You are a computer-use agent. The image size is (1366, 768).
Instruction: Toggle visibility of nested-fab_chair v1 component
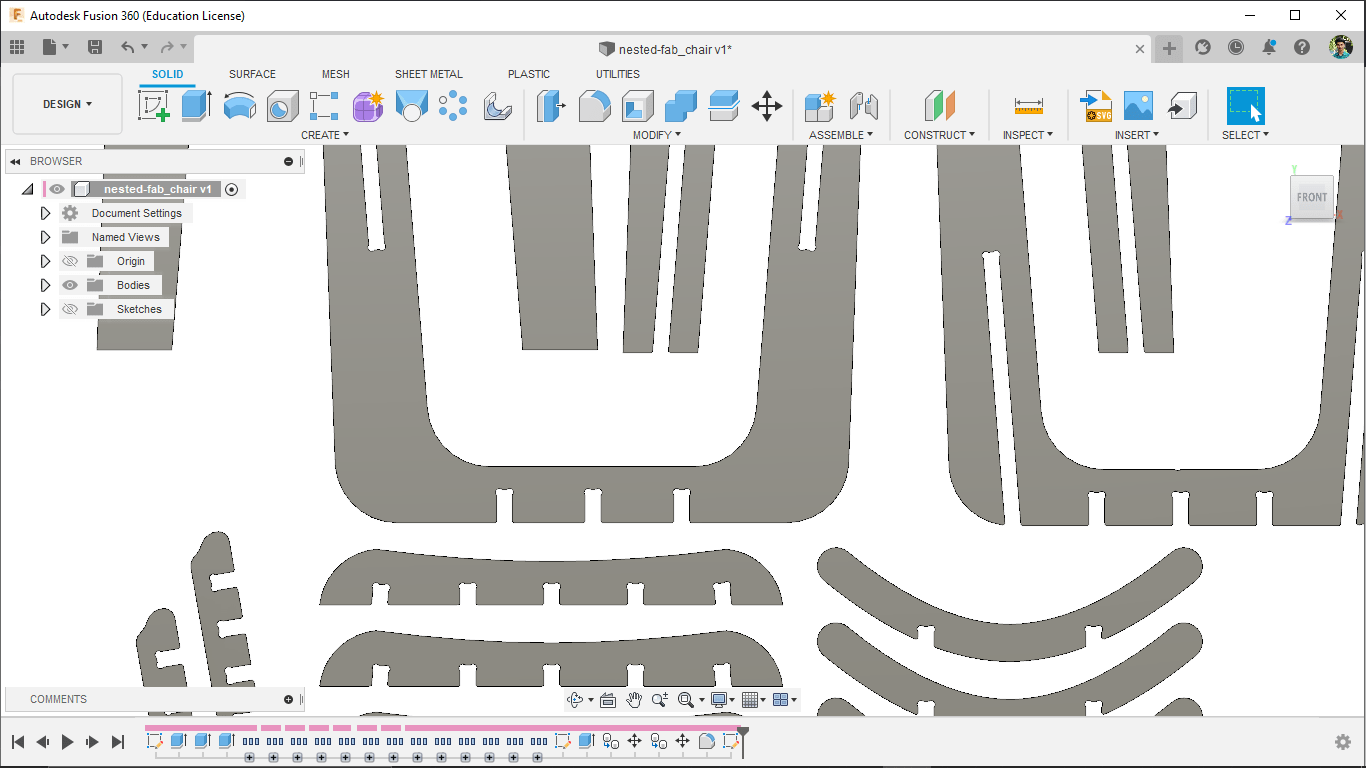click(x=58, y=189)
